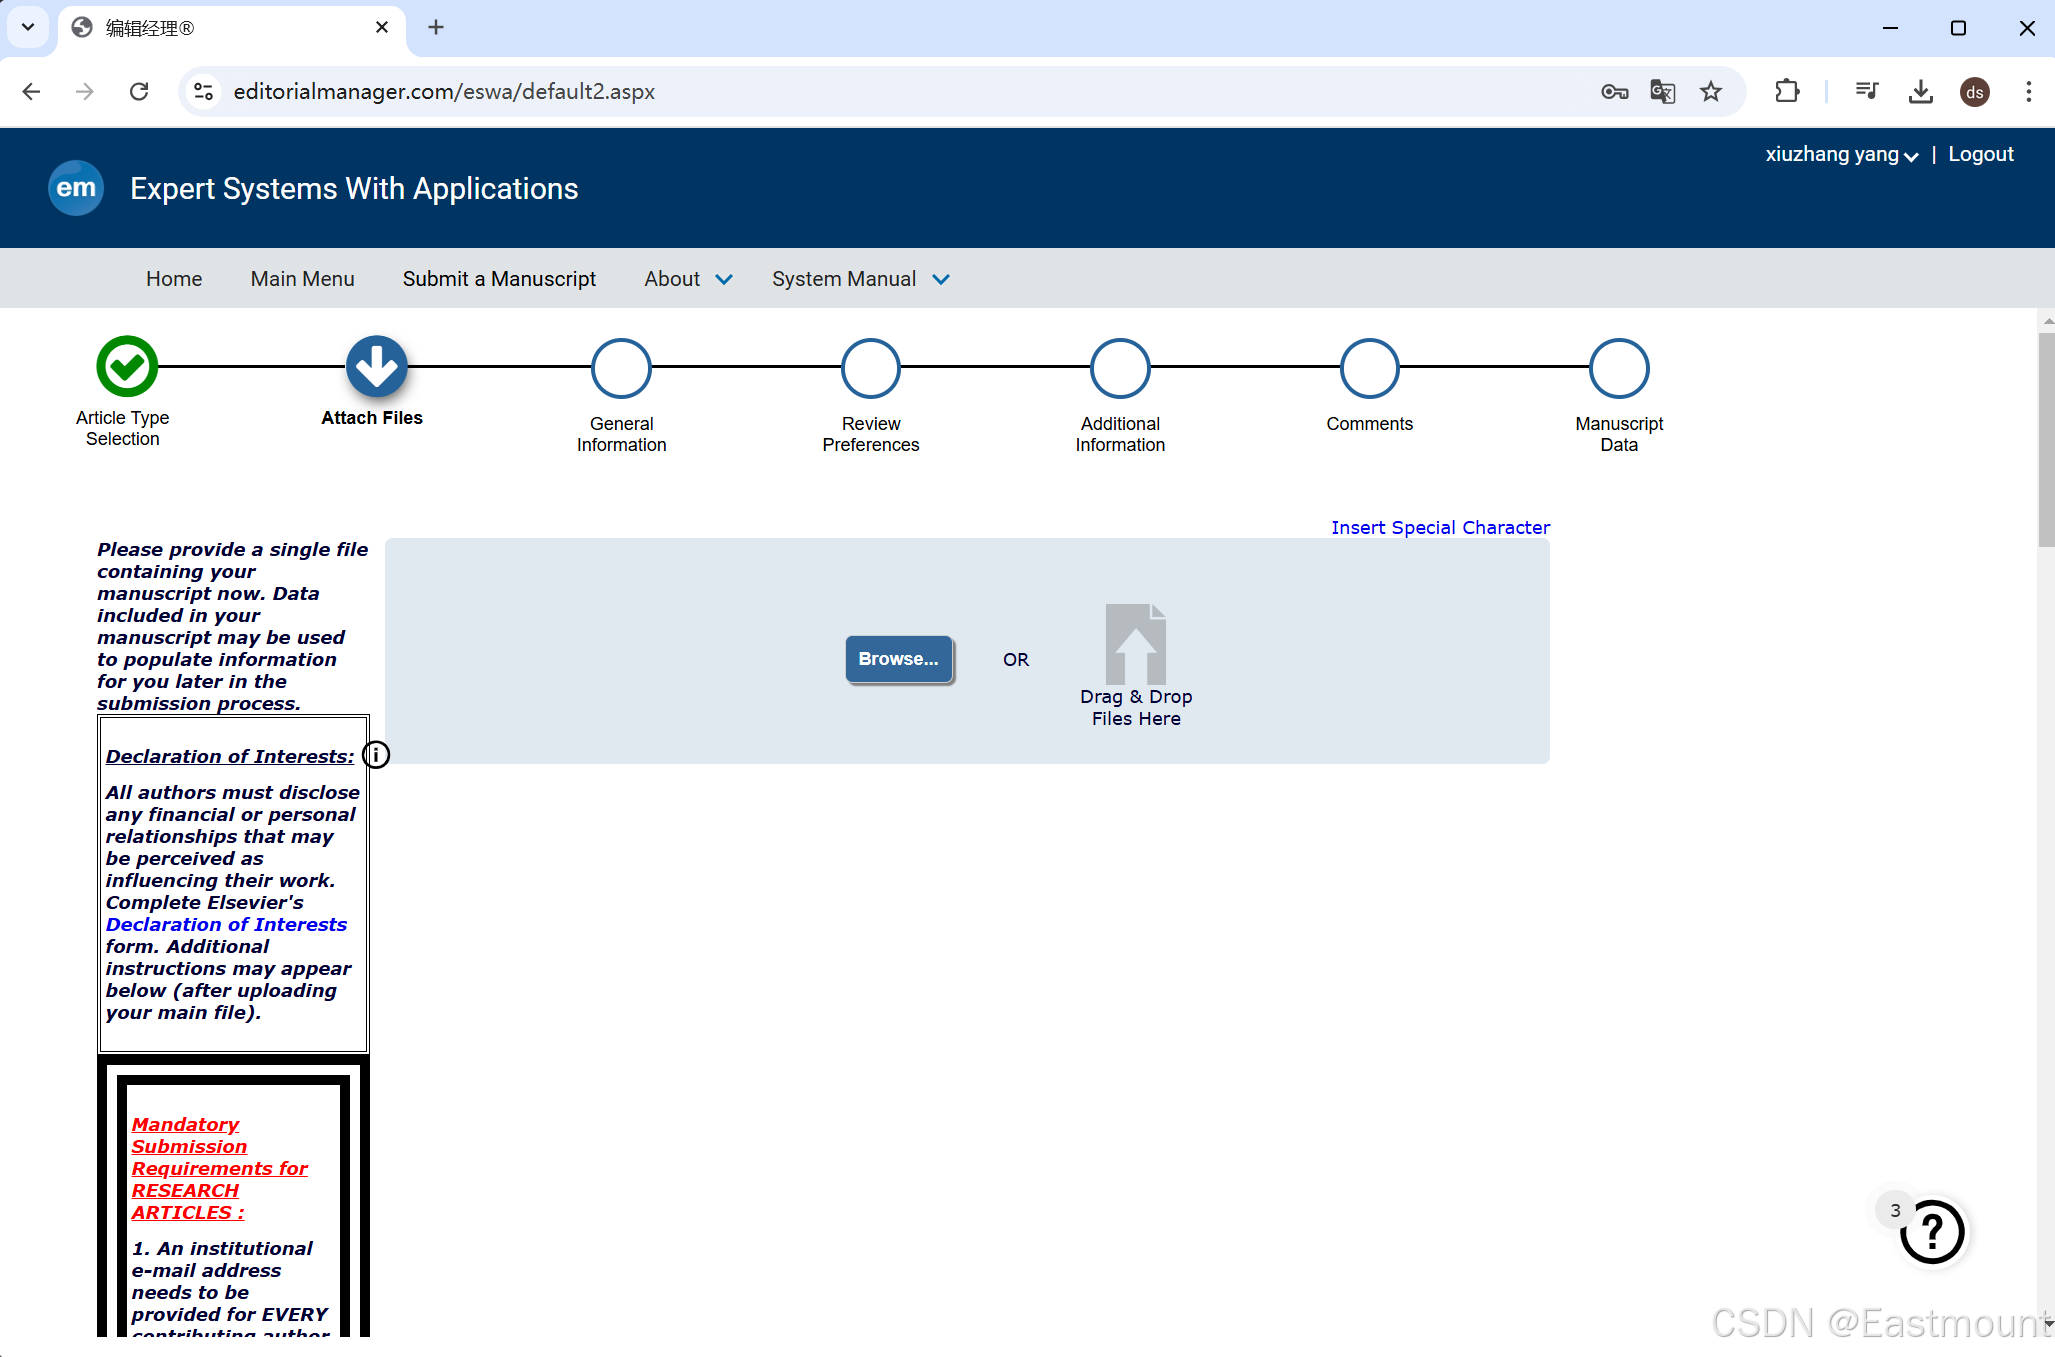
Task: Open browser downloads icon
Action: click(x=1920, y=92)
